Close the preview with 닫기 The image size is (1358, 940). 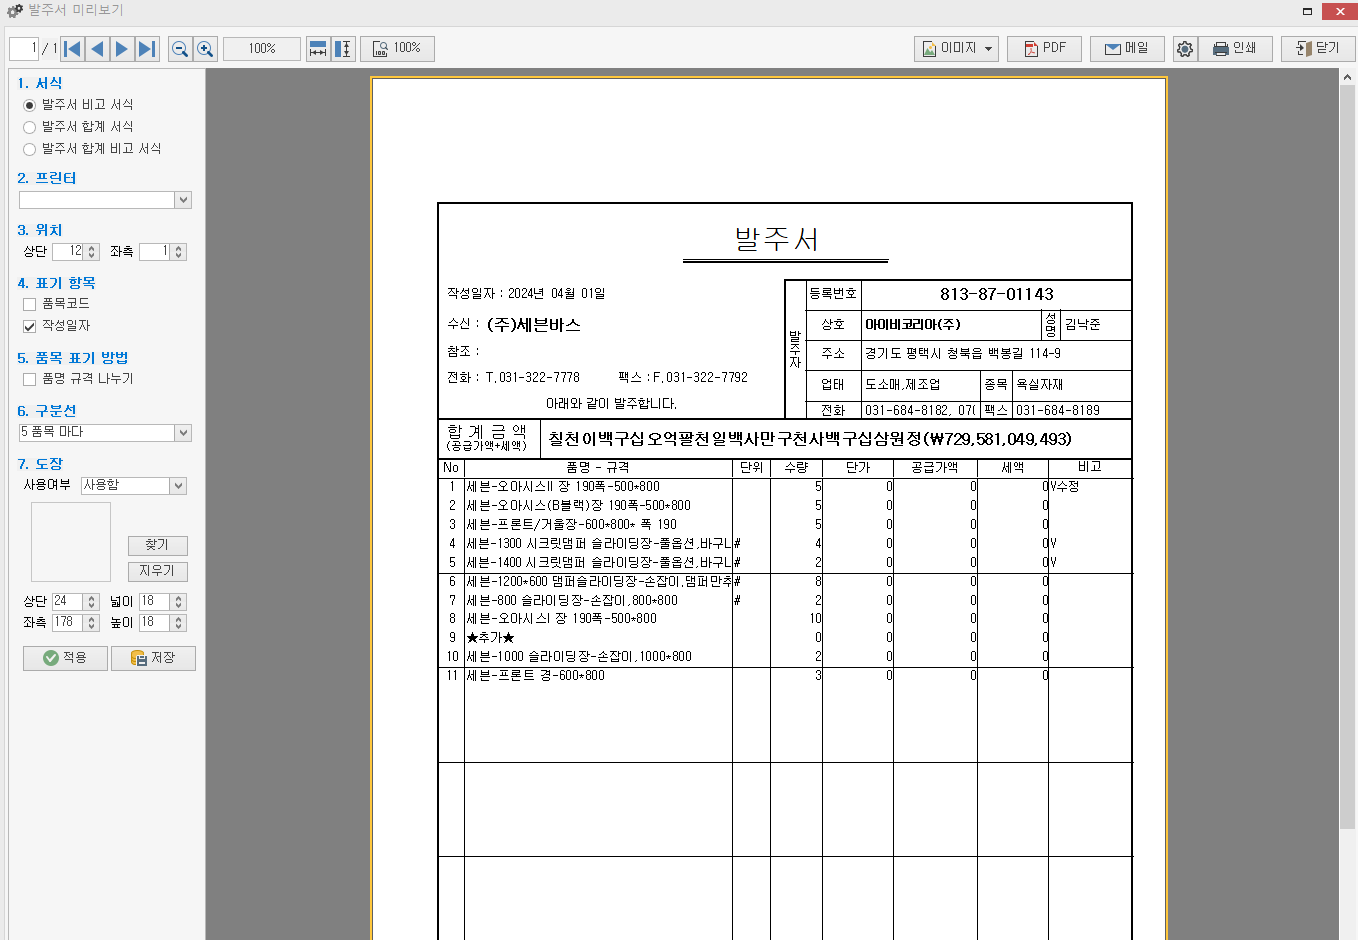point(1318,48)
